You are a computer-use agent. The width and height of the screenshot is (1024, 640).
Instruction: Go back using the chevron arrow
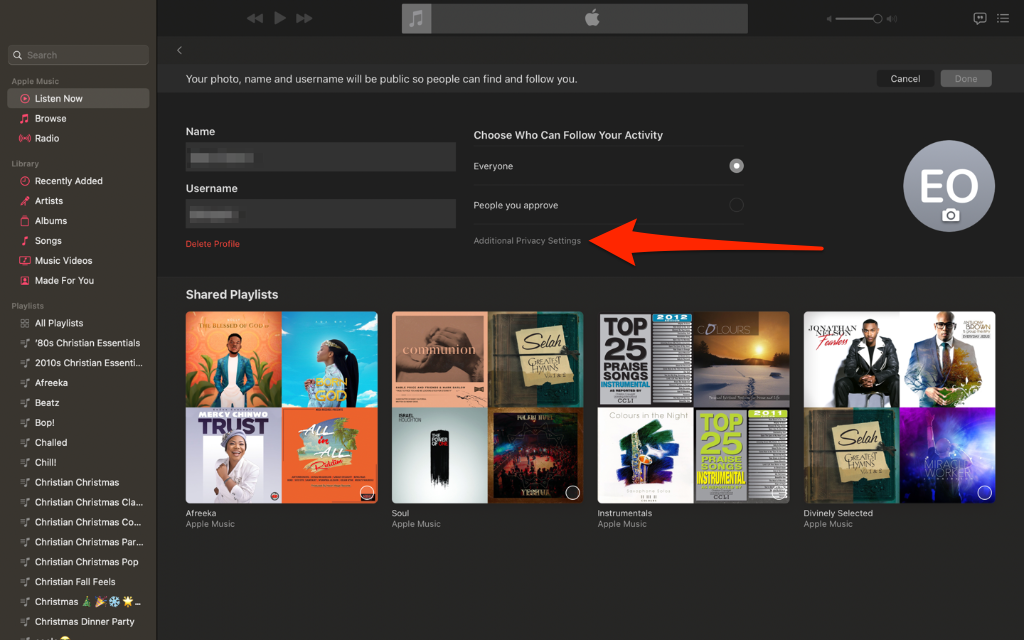click(180, 50)
